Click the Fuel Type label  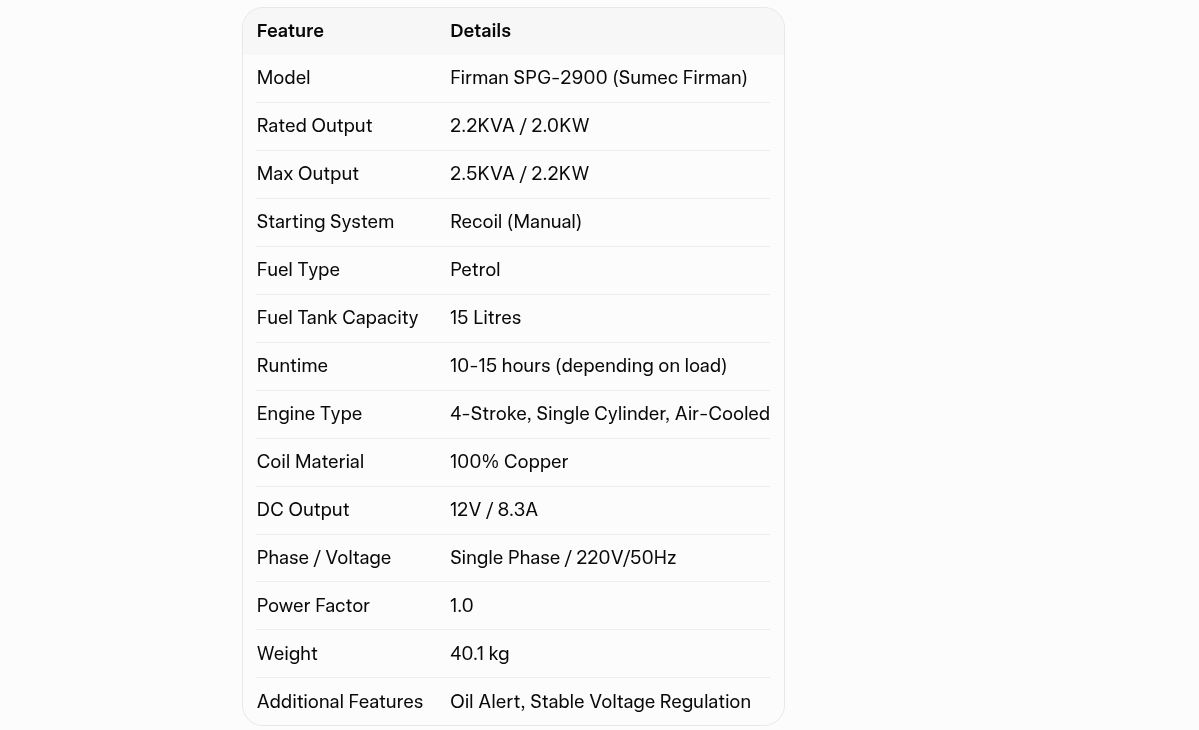[298, 270]
